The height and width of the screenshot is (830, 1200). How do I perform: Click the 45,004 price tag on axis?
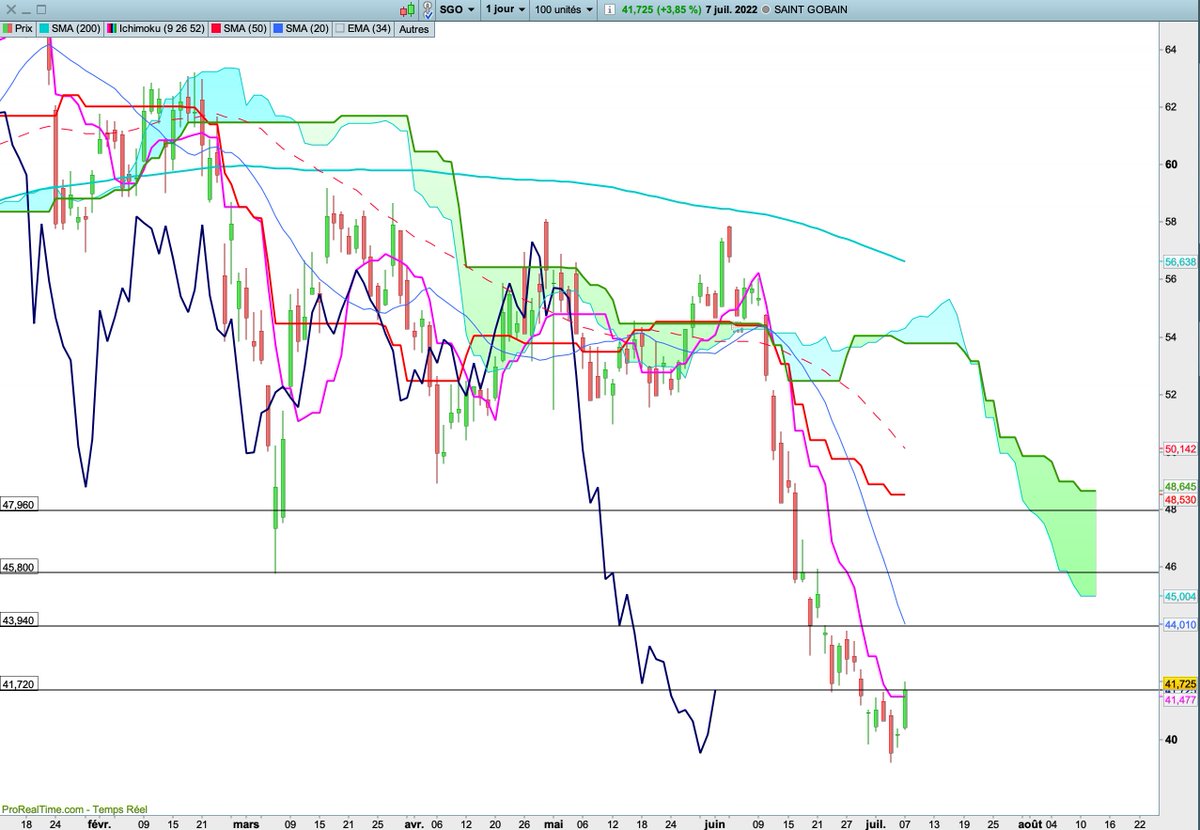tap(1181, 596)
